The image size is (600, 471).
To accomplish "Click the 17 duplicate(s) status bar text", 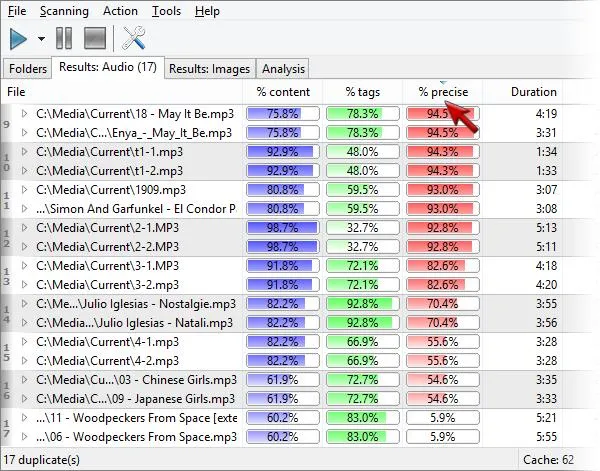I will pyautogui.click(x=41, y=460).
